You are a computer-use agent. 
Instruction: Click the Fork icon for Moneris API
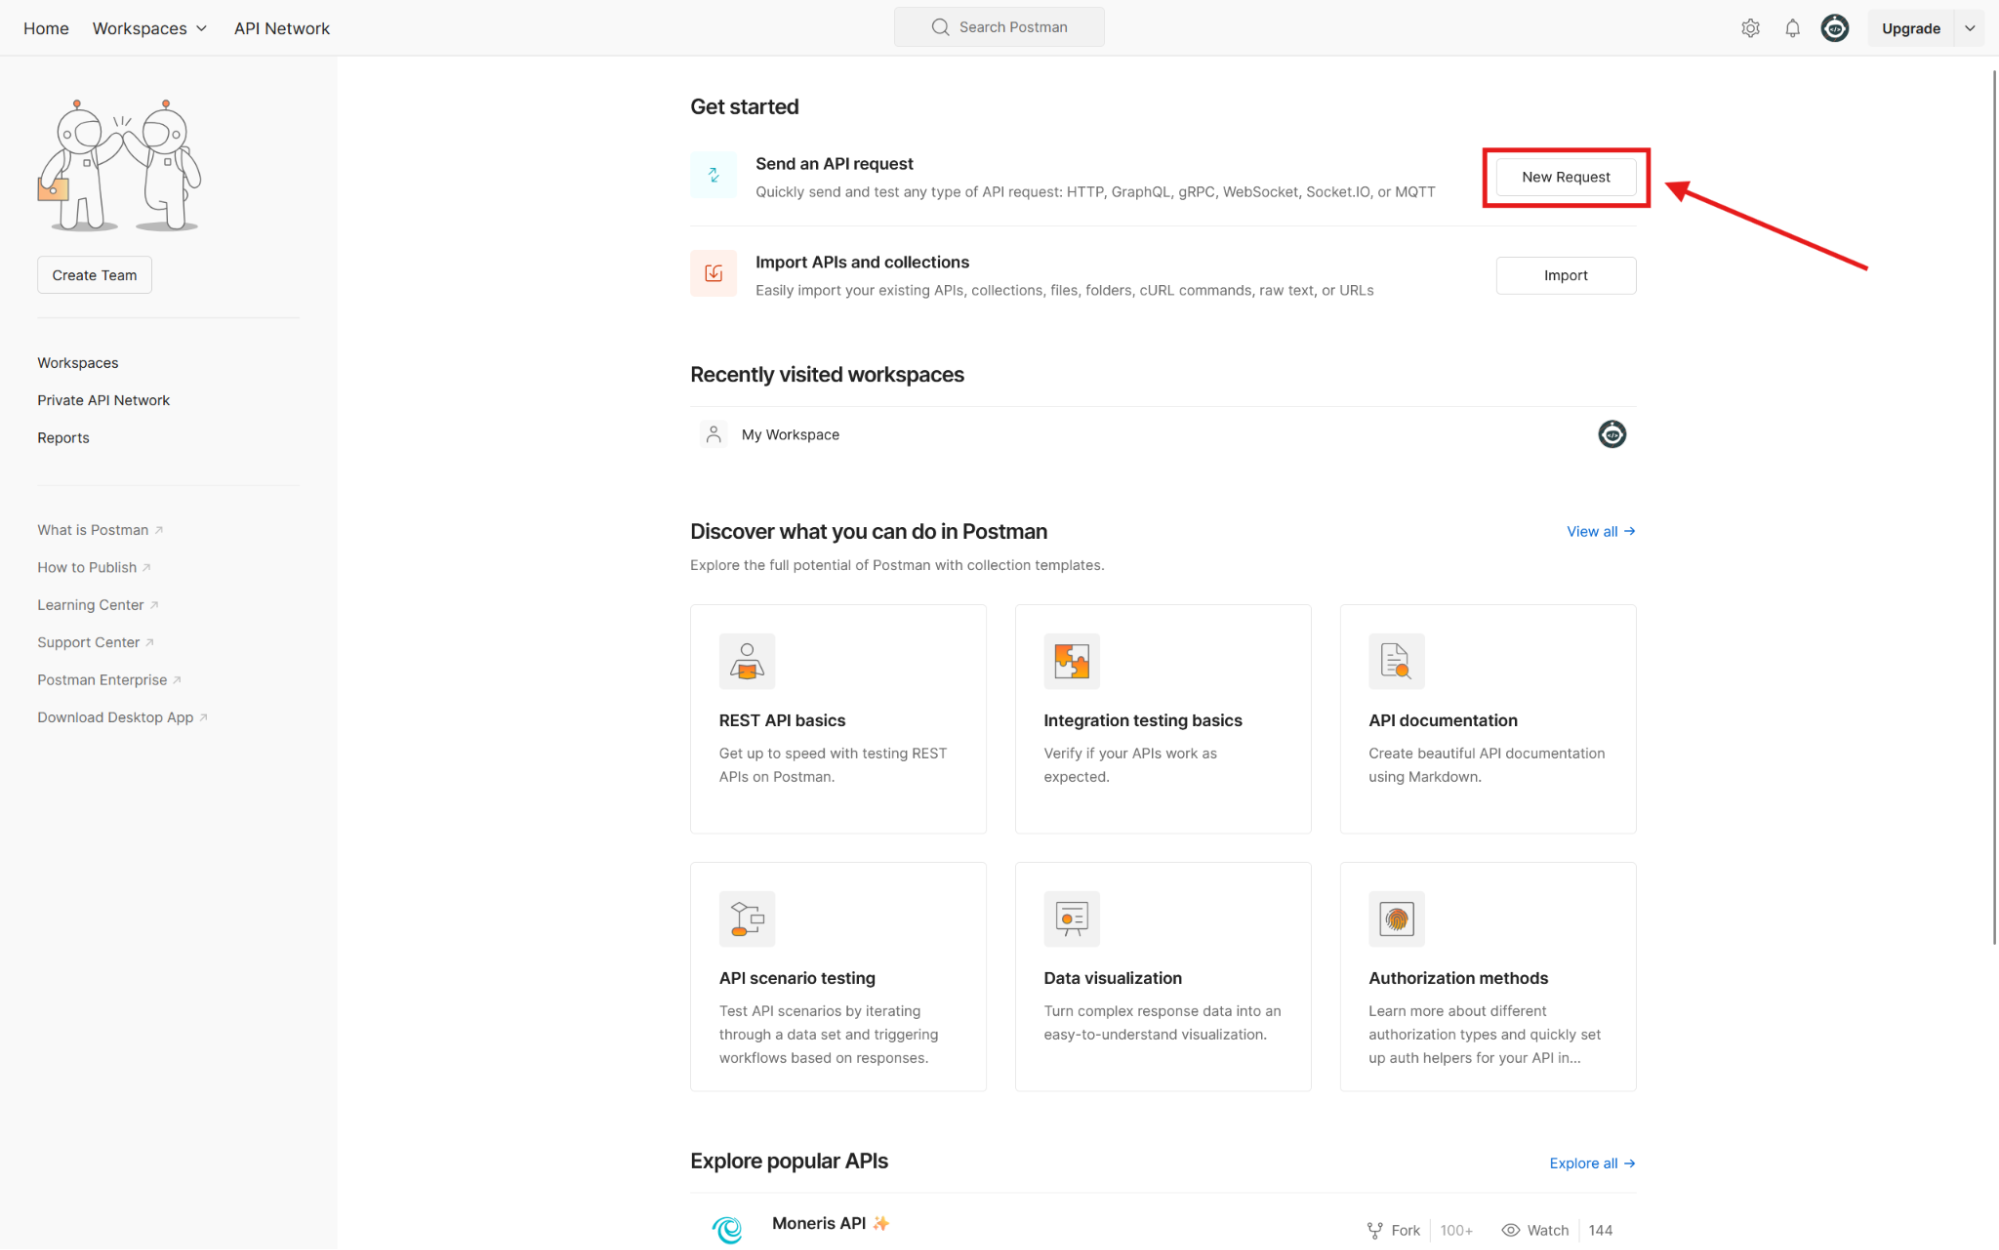pyautogui.click(x=1375, y=1230)
